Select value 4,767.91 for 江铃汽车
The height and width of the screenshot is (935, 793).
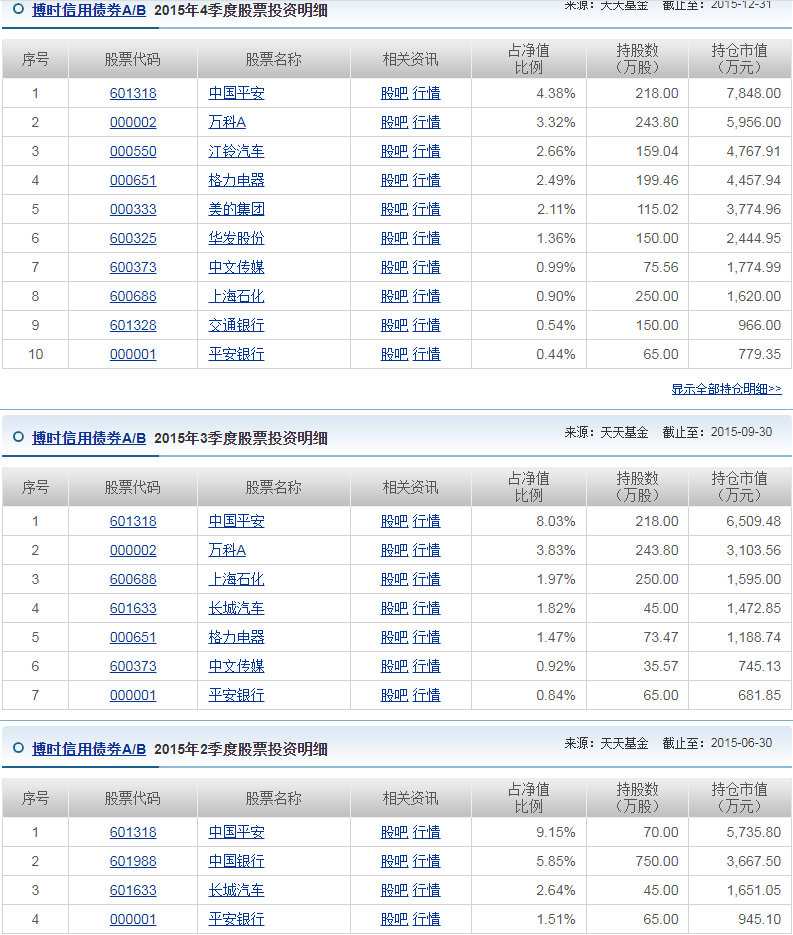(754, 151)
